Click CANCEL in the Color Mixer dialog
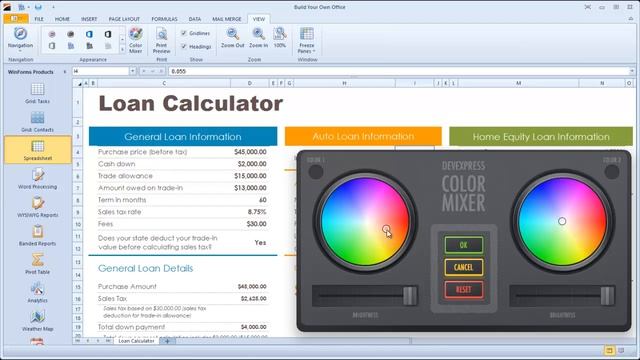Screen dimensions: 640x360 pyautogui.click(x=464, y=267)
